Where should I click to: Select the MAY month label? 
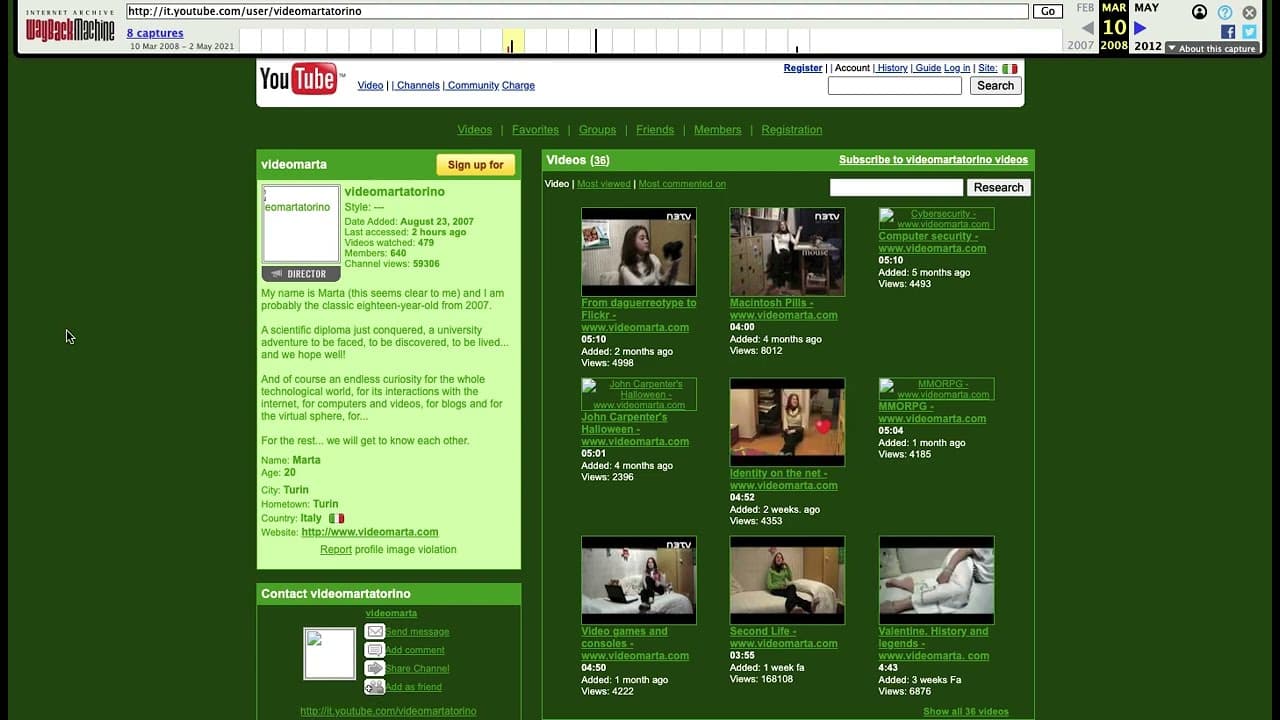pyautogui.click(x=1147, y=8)
